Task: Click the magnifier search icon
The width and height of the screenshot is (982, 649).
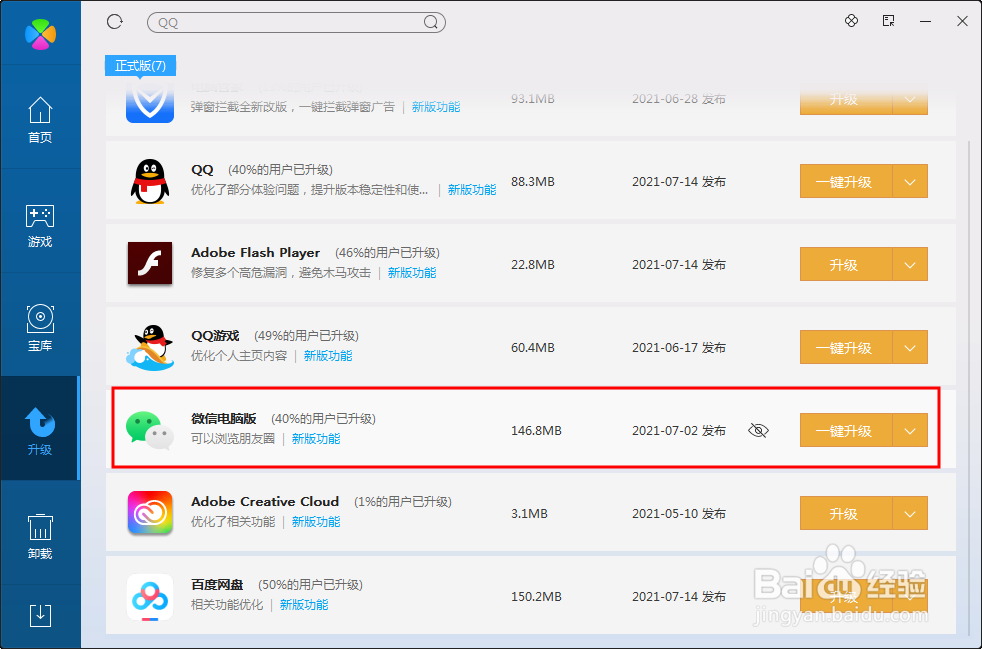Action: pyautogui.click(x=431, y=23)
